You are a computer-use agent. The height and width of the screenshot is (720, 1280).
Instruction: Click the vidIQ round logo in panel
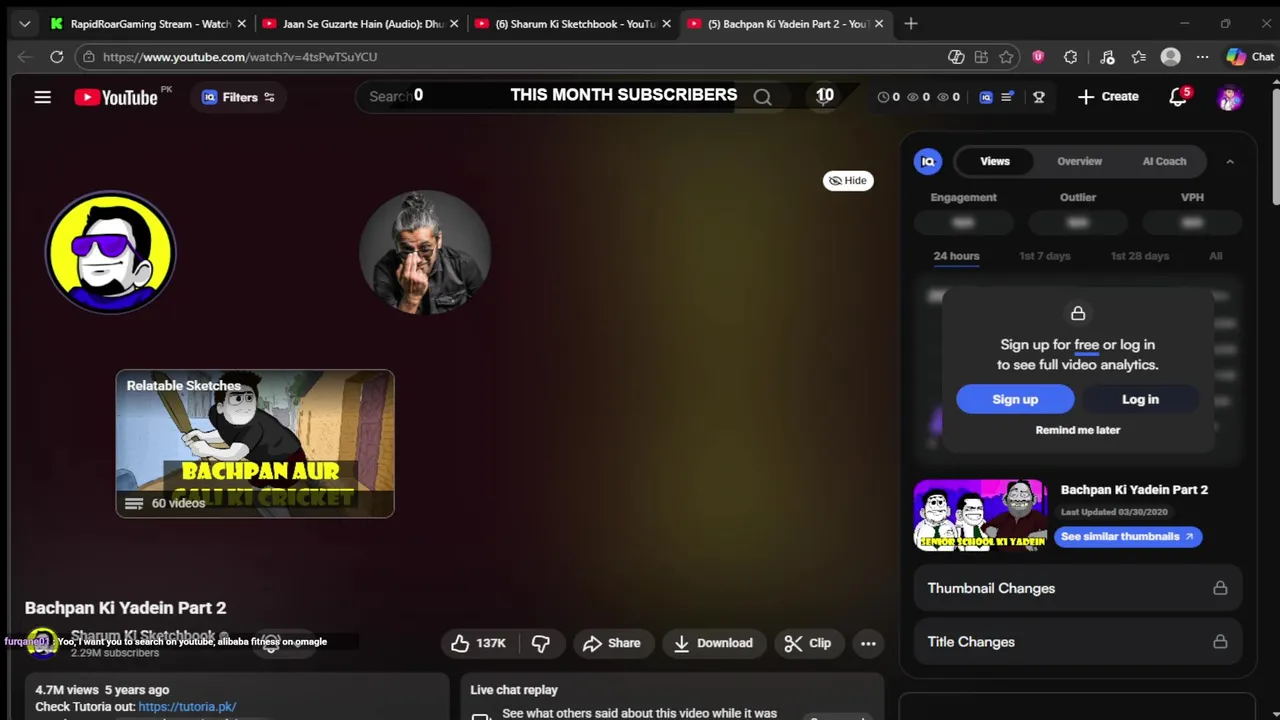928,161
